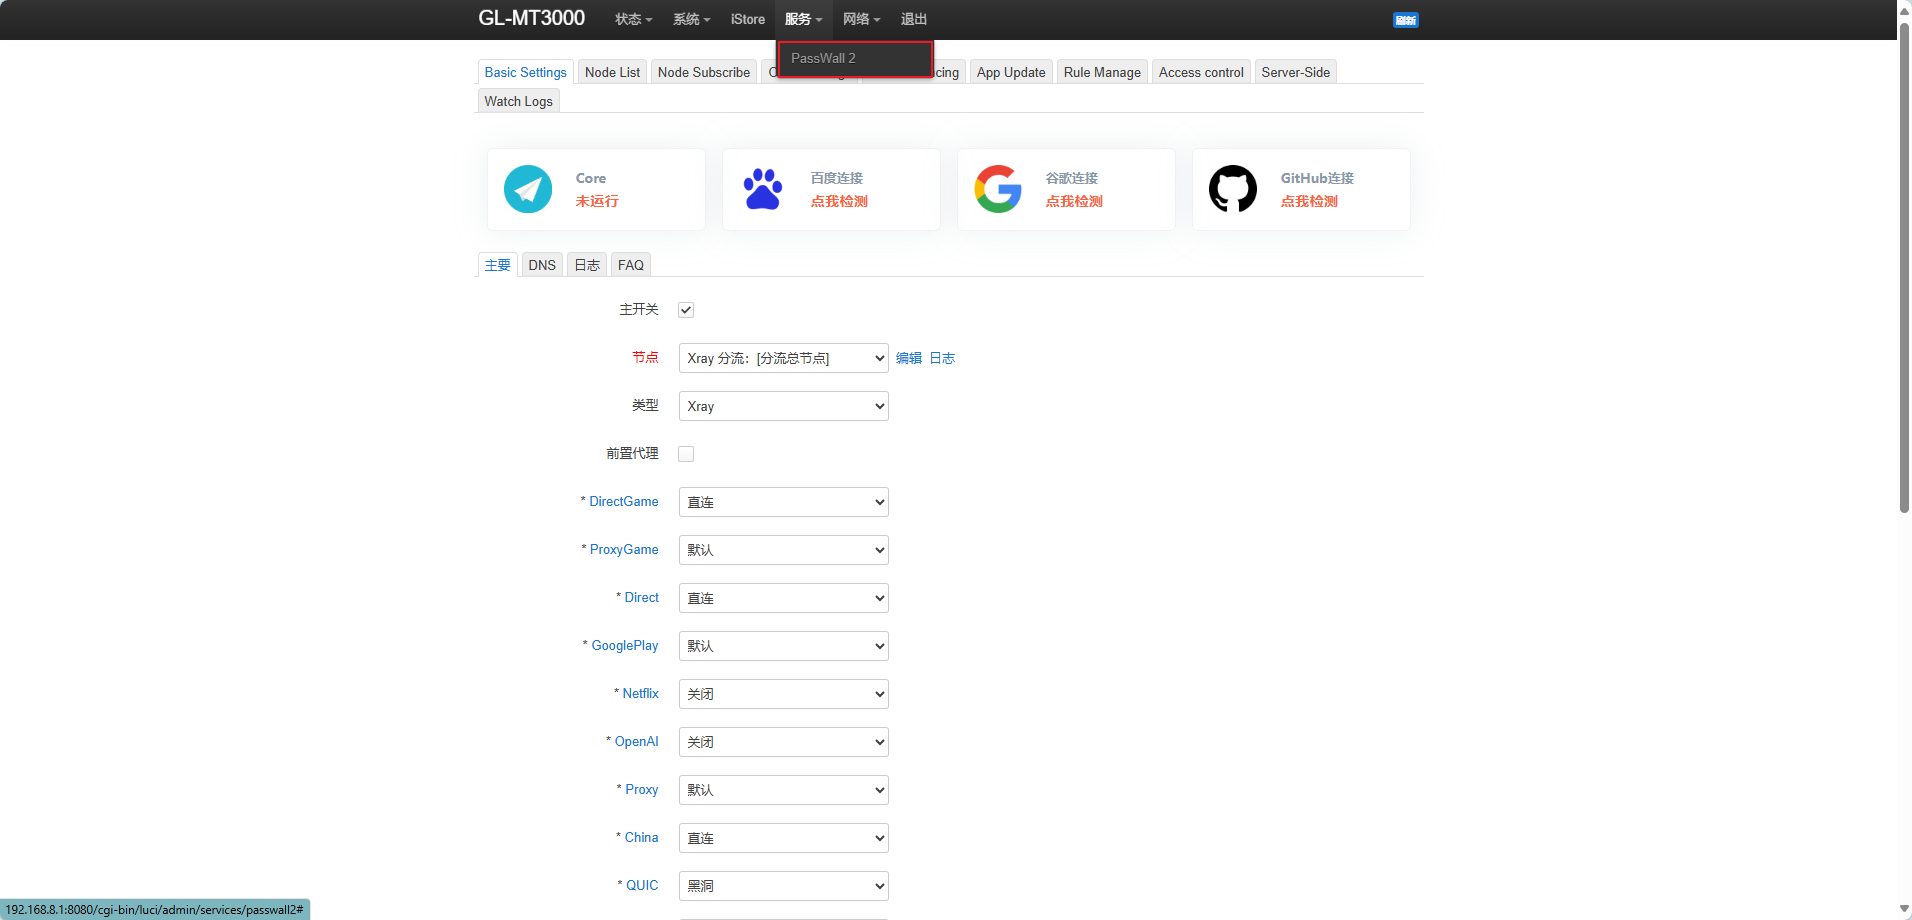
Task: Switch to the Node List tab
Action: tap(611, 71)
